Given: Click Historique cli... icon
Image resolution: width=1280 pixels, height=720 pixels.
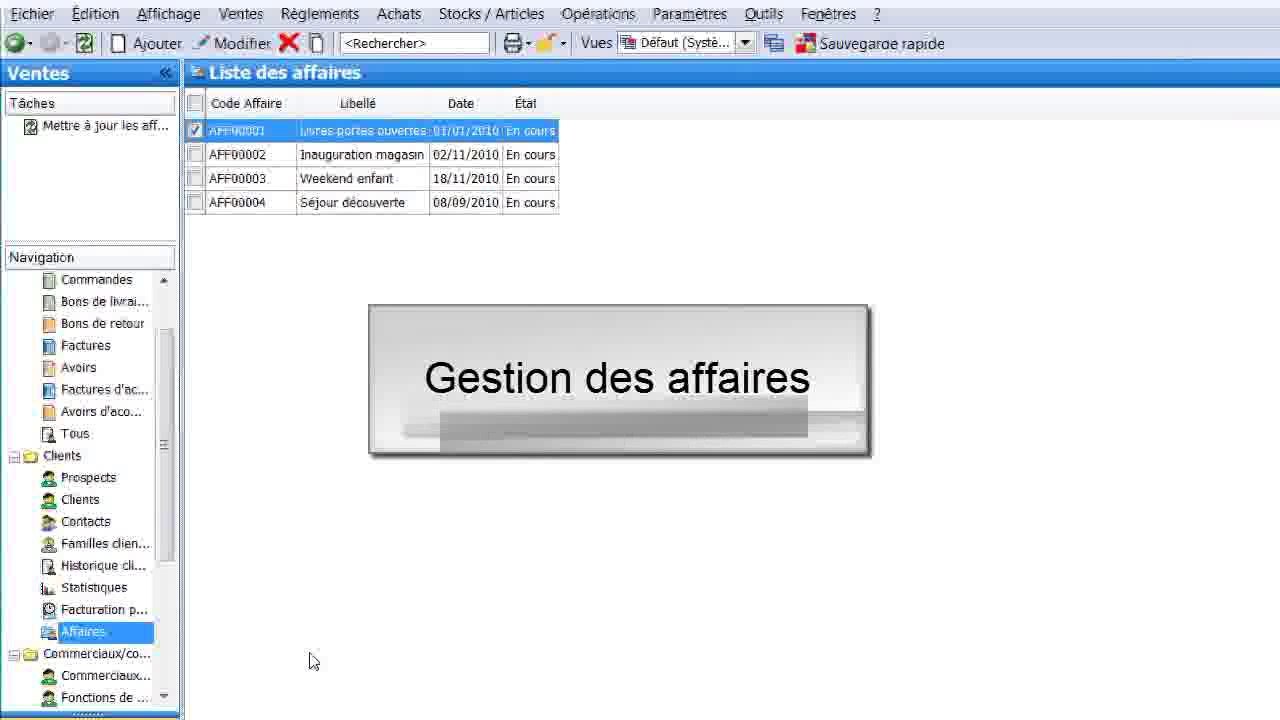Looking at the screenshot, I should (49, 566).
